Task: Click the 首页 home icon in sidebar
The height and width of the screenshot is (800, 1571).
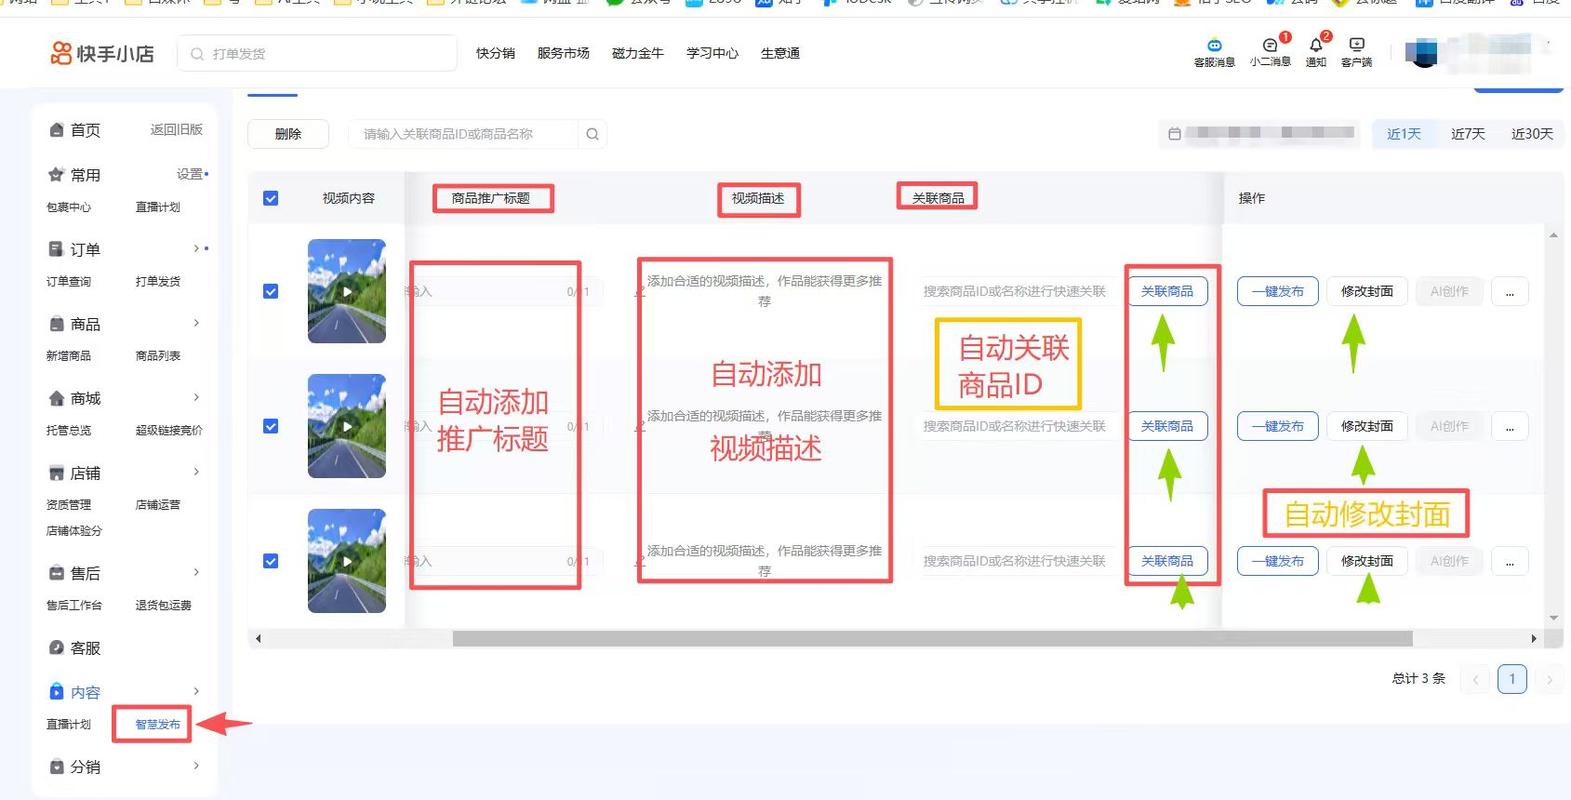Action: (57, 130)
